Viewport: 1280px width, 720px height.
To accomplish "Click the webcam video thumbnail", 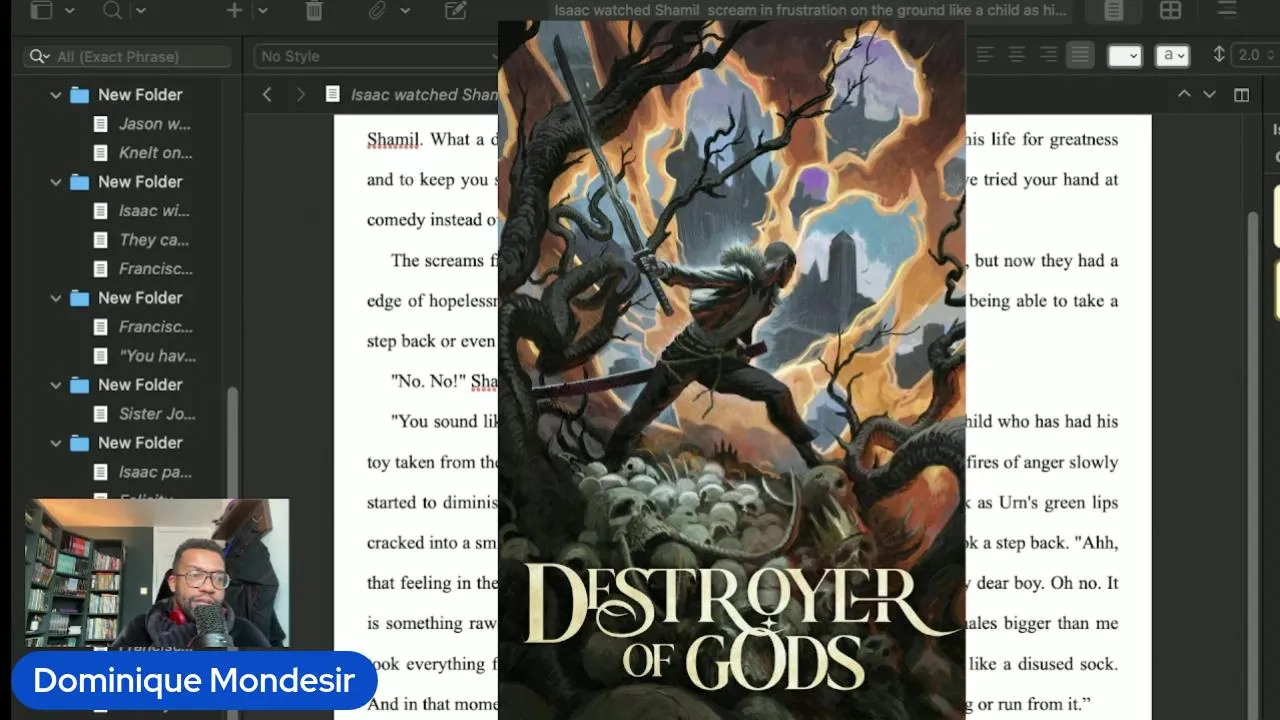I will (x=157, y=574).
